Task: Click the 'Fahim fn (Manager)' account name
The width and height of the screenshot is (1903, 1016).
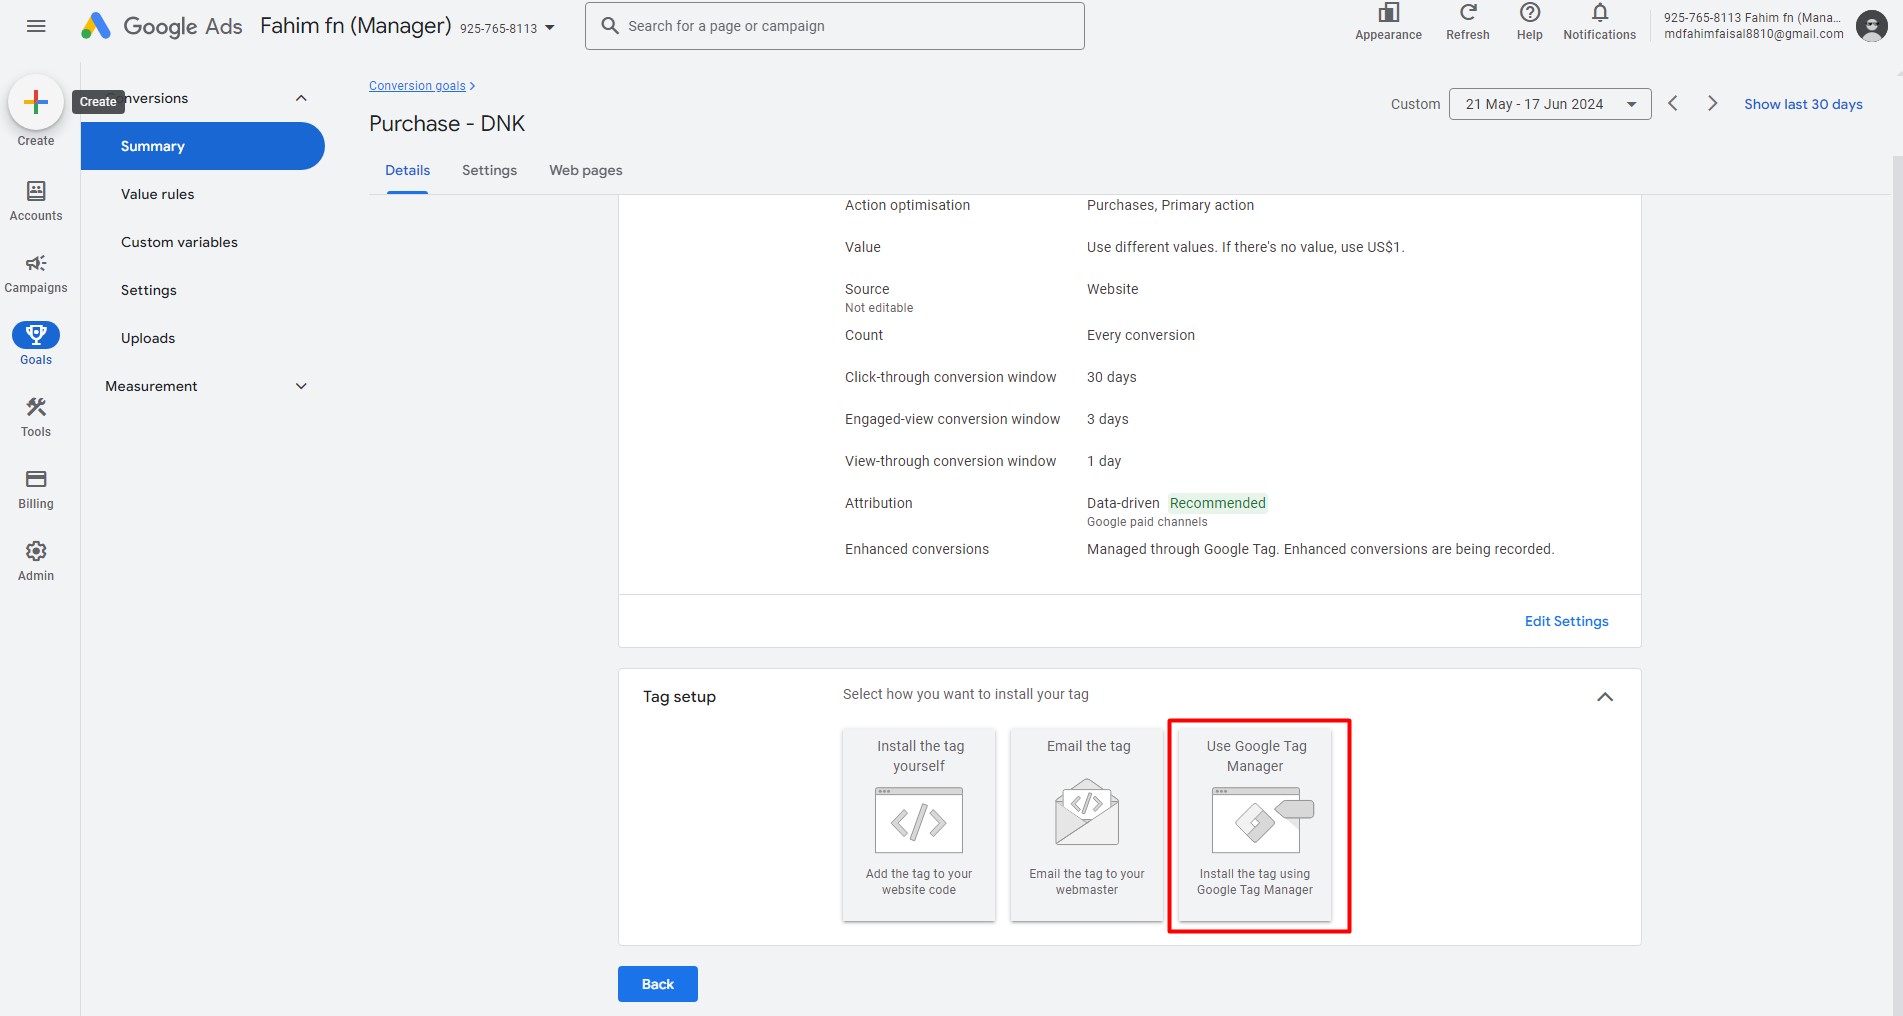Action: pos(356,26)
